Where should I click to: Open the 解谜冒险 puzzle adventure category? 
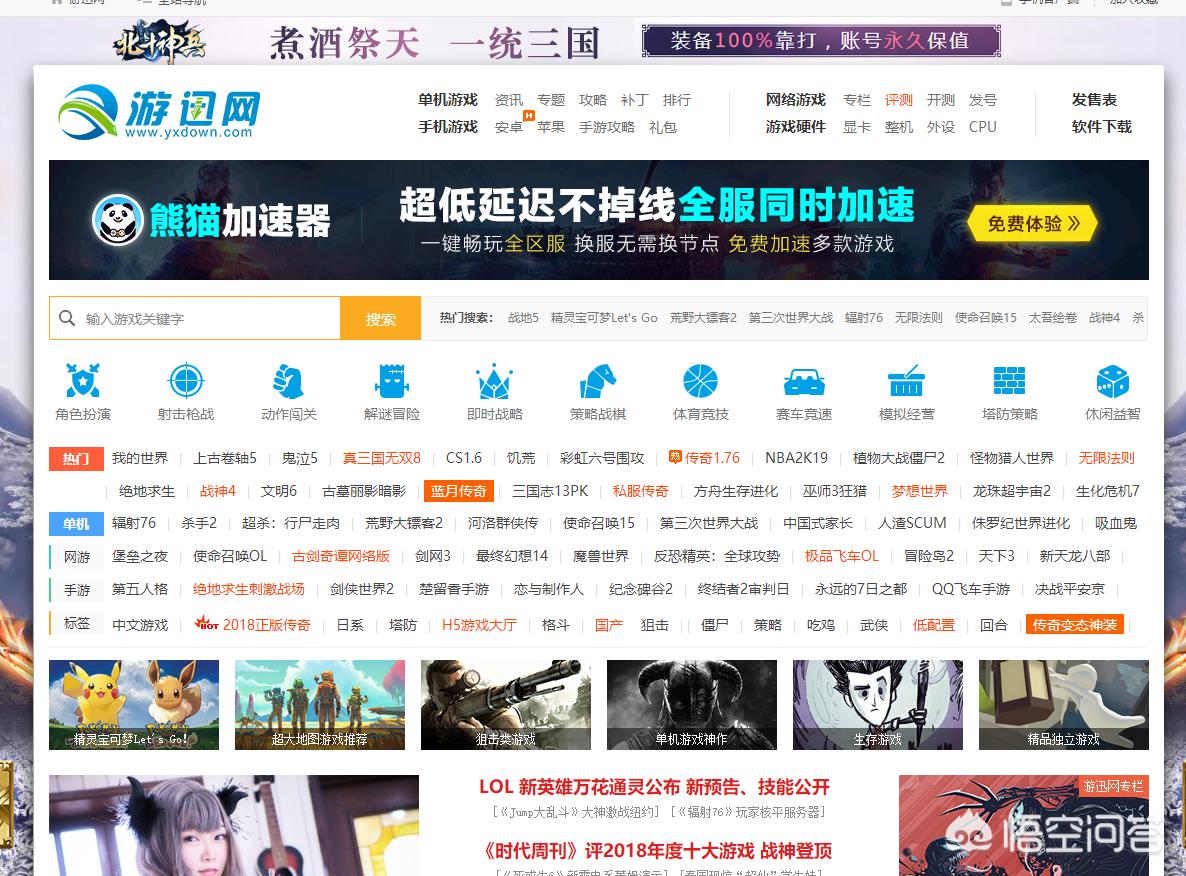pyautogui.click(x=391, y=390)
